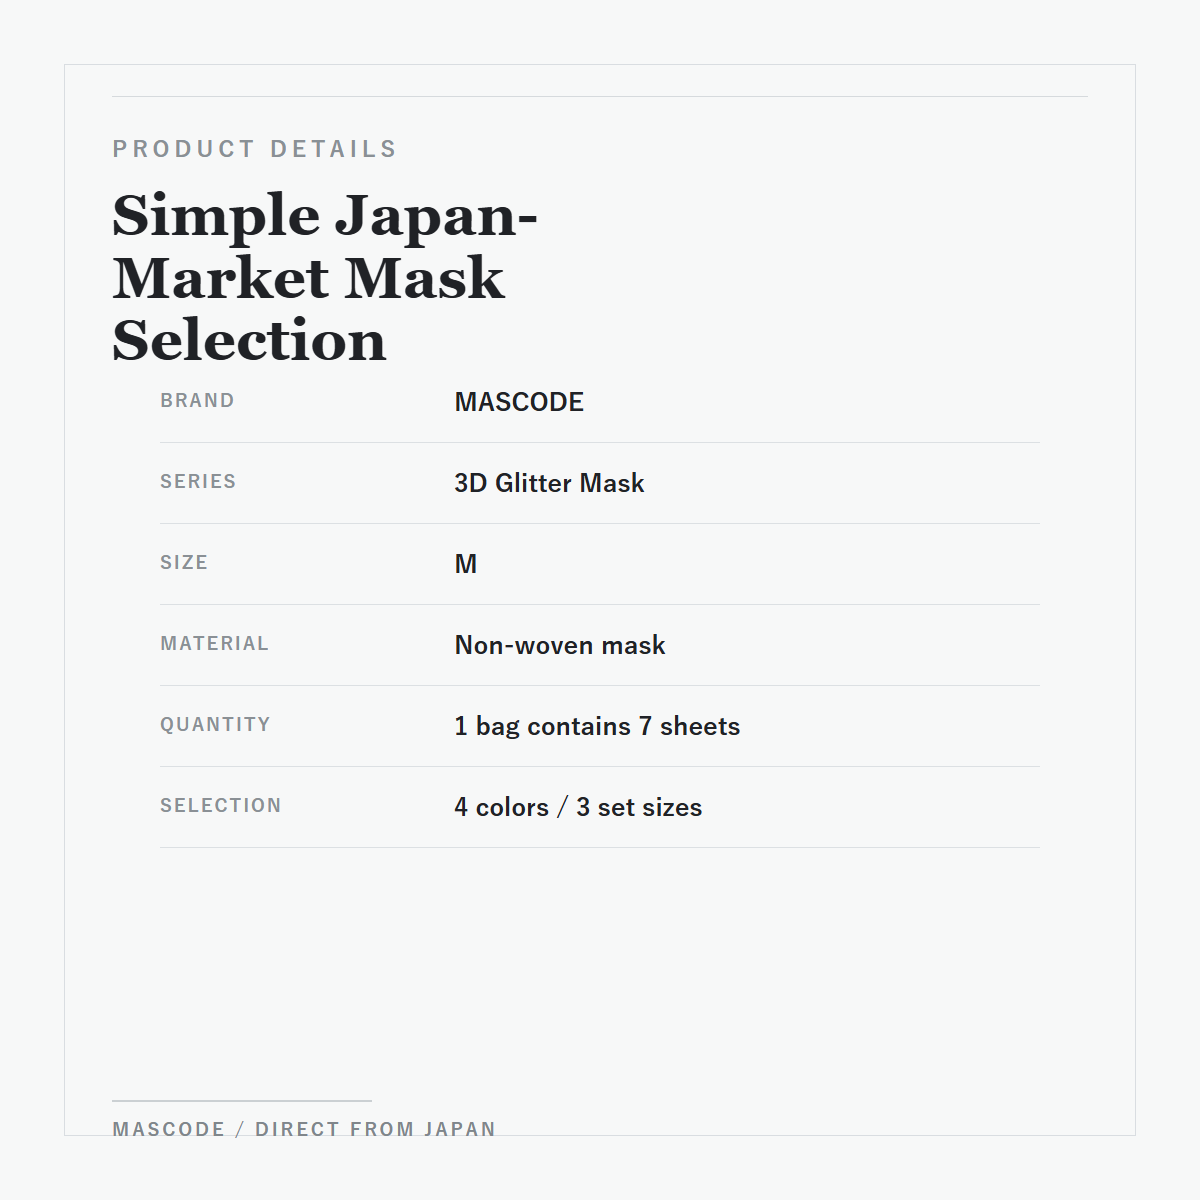Image resolution: width=1200 pixels, height=1200 pixels.
Task: Click the word Japan- in the title
Action: [x=436, y=217]
